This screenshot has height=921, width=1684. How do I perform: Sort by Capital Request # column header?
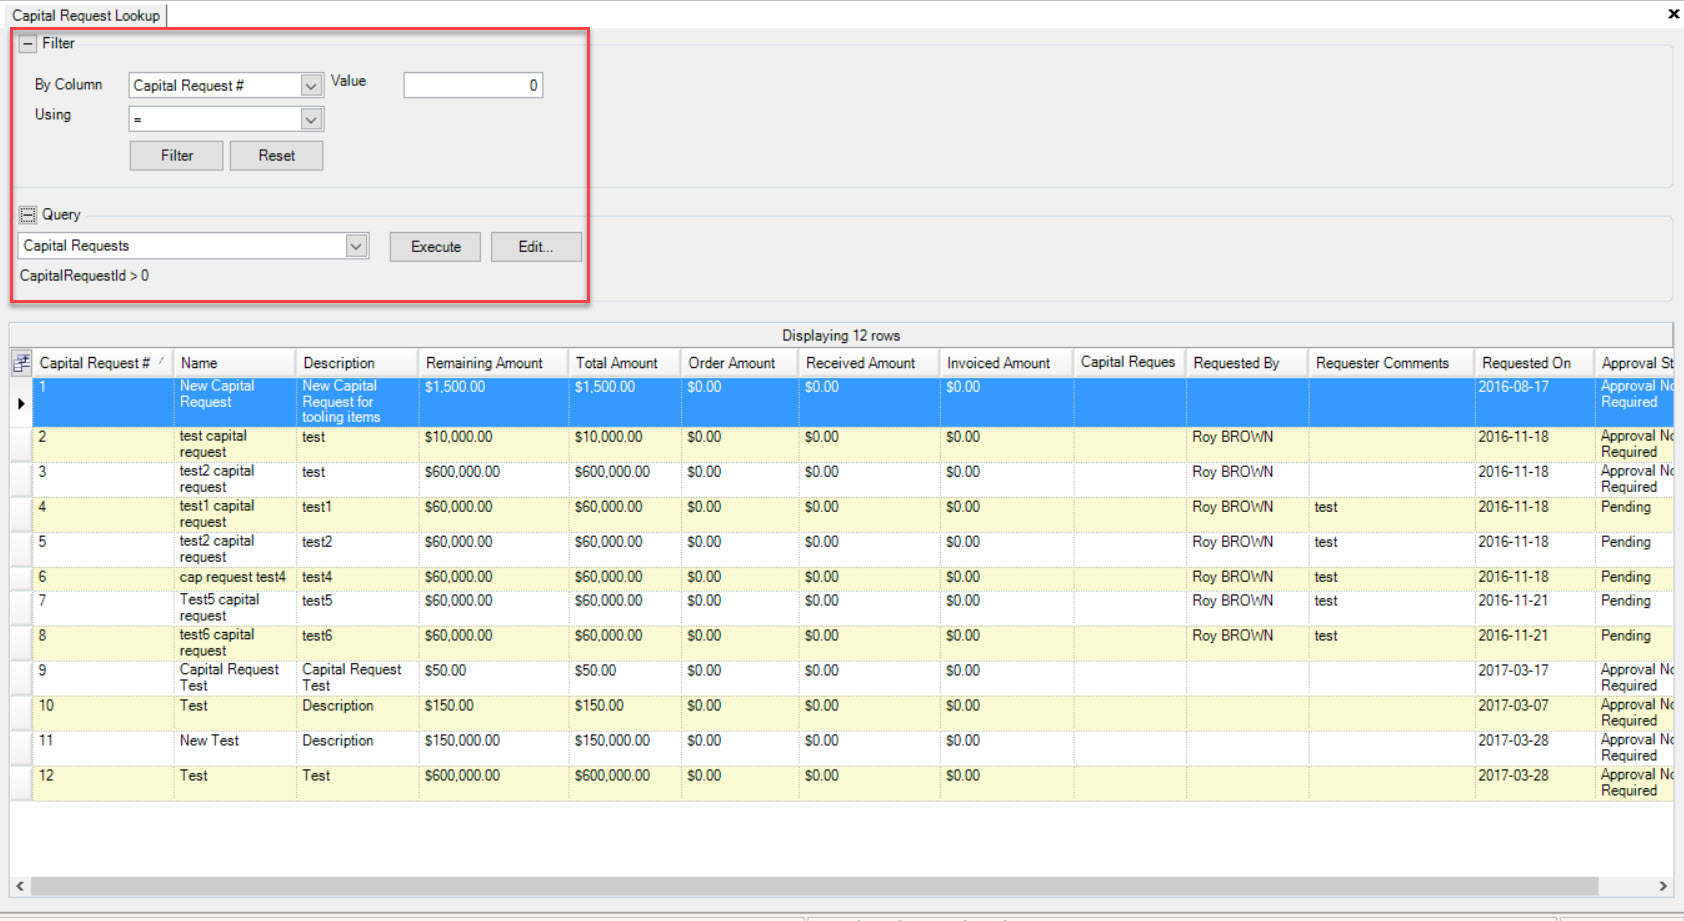[x=102, y=363]
